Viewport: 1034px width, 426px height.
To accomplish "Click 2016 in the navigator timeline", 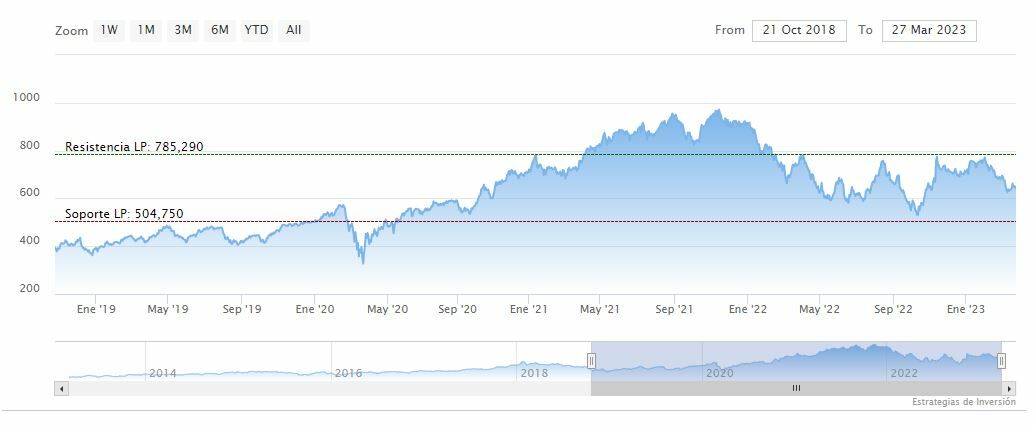I will click(348, 373).
